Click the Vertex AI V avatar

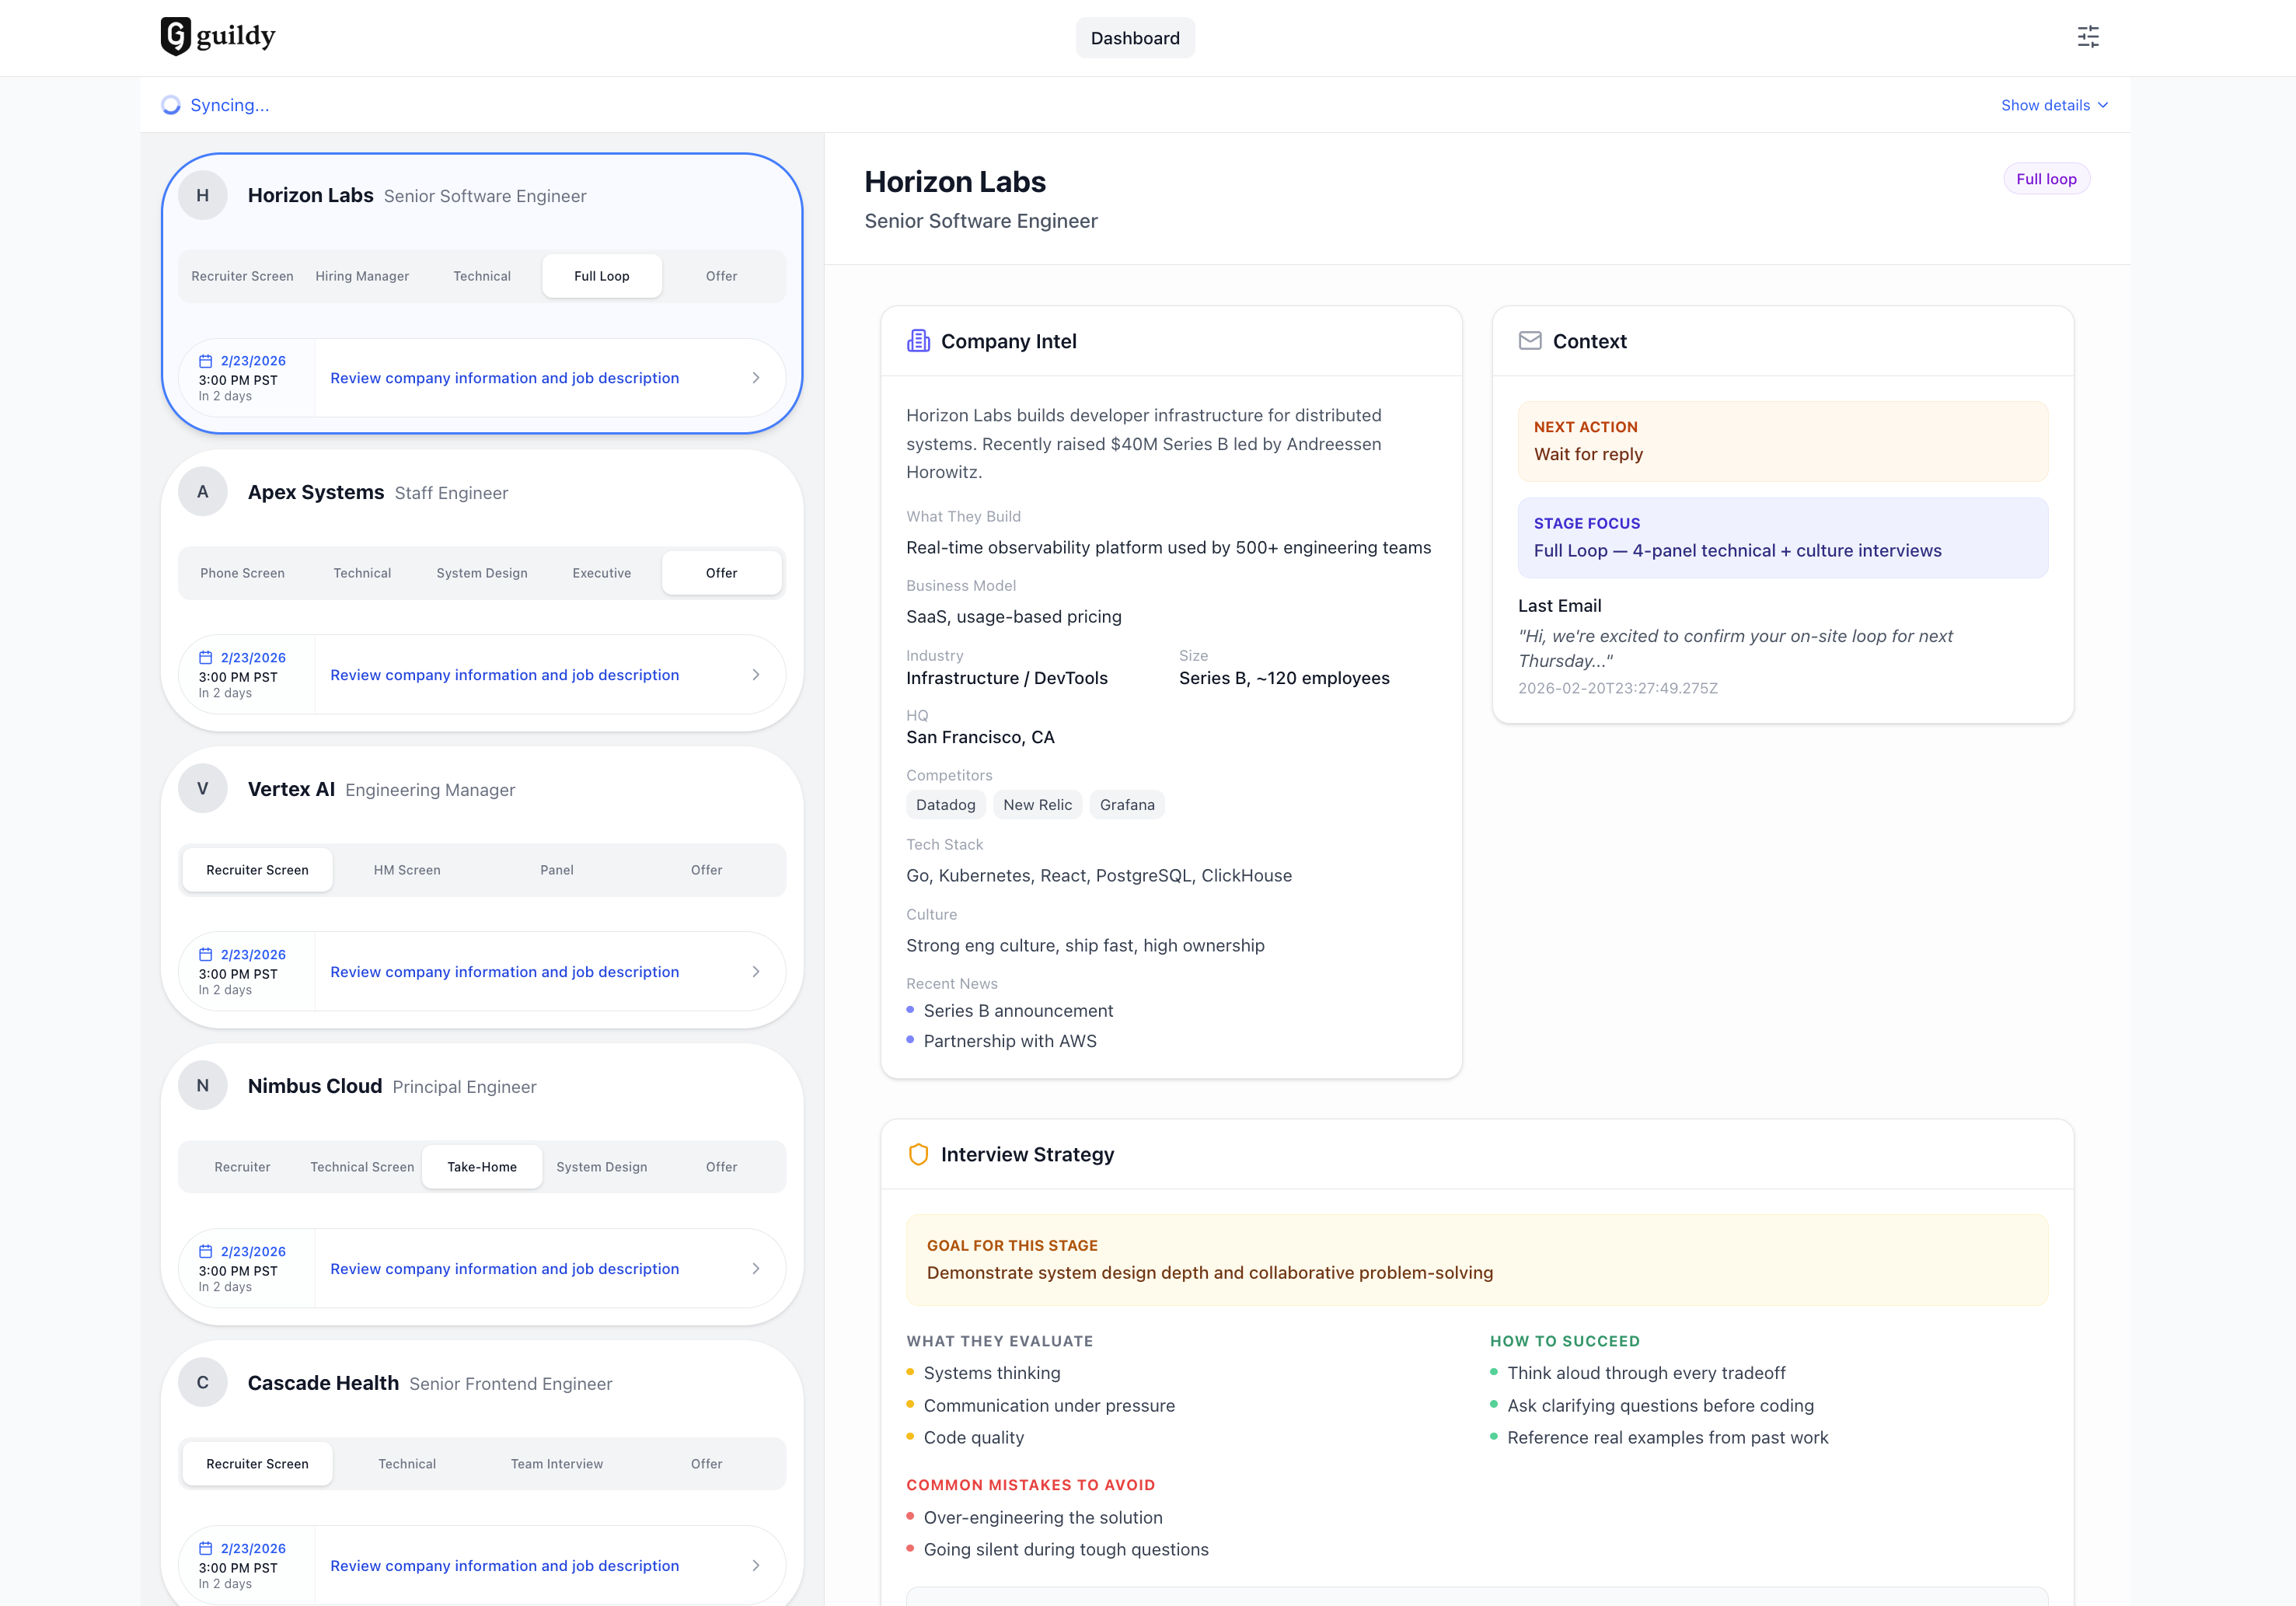pyautogui.click(x=203, y=789)
